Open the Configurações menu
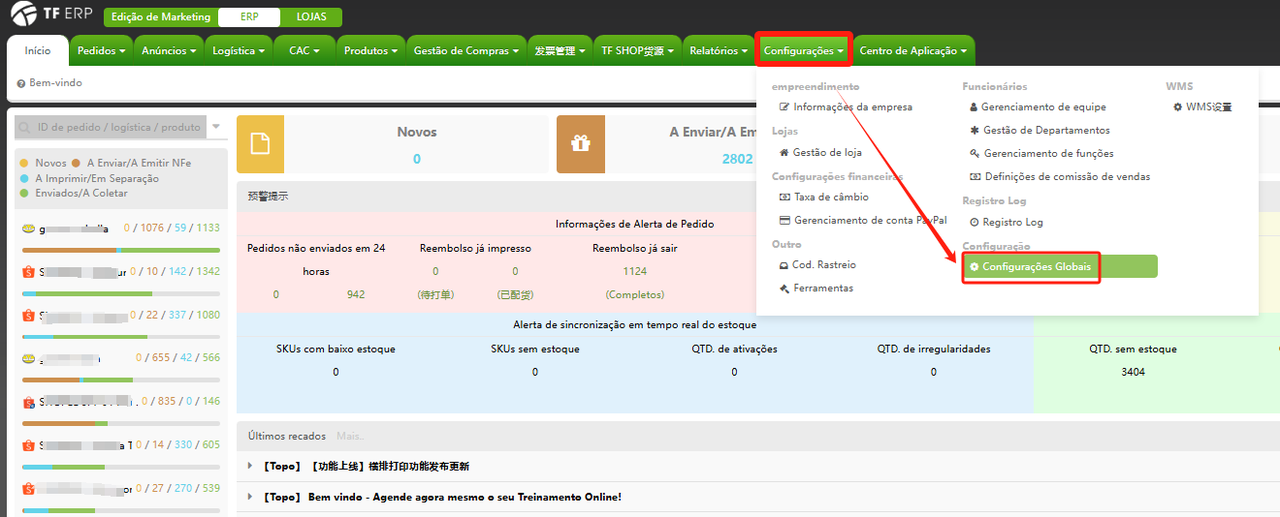Image resolution: width=1280 pixels, height=517 pixels. (804, 51)
